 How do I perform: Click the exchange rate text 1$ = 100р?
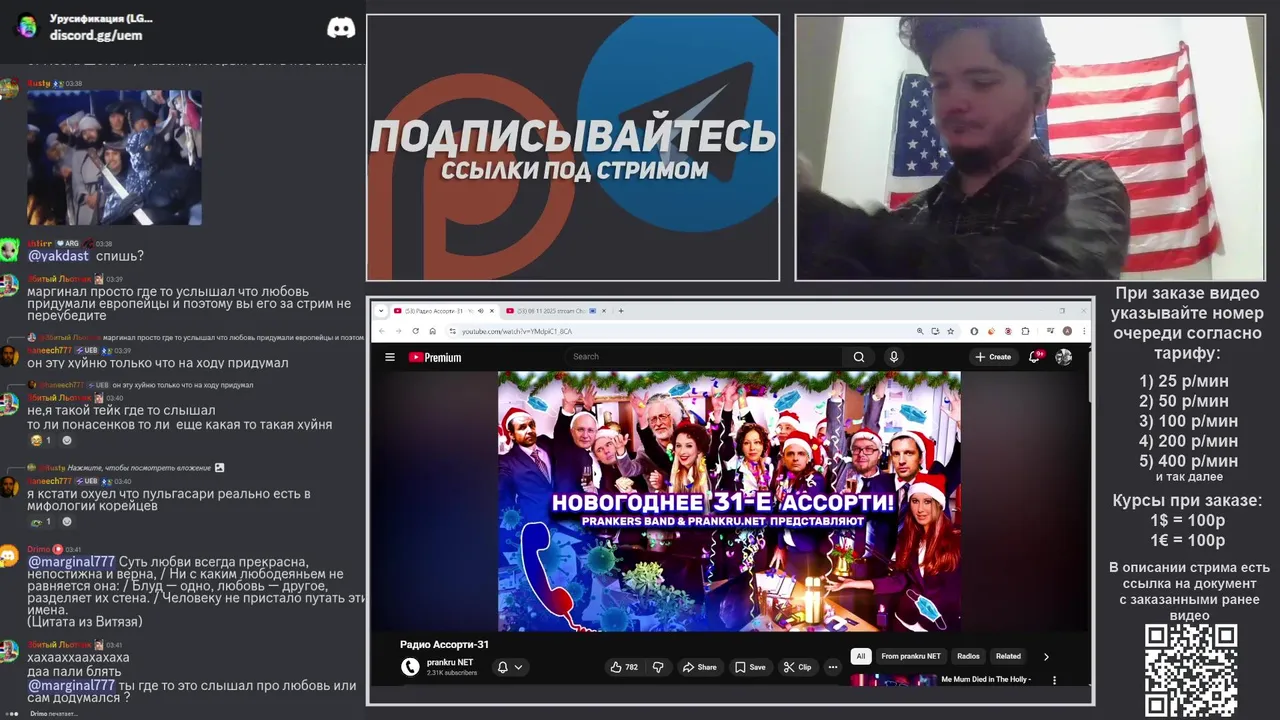[1187, 520]
